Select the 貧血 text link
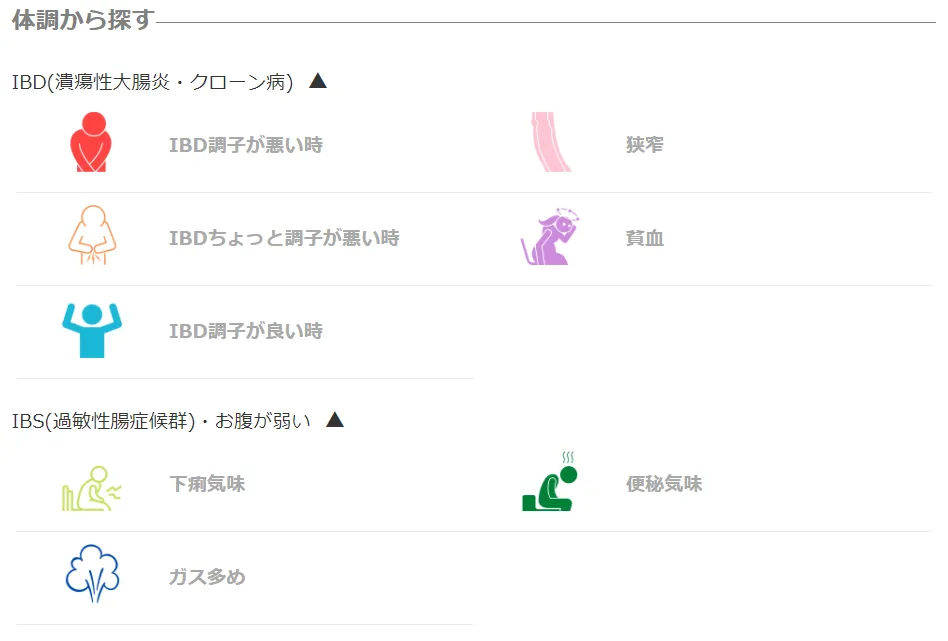 [644, 238]
